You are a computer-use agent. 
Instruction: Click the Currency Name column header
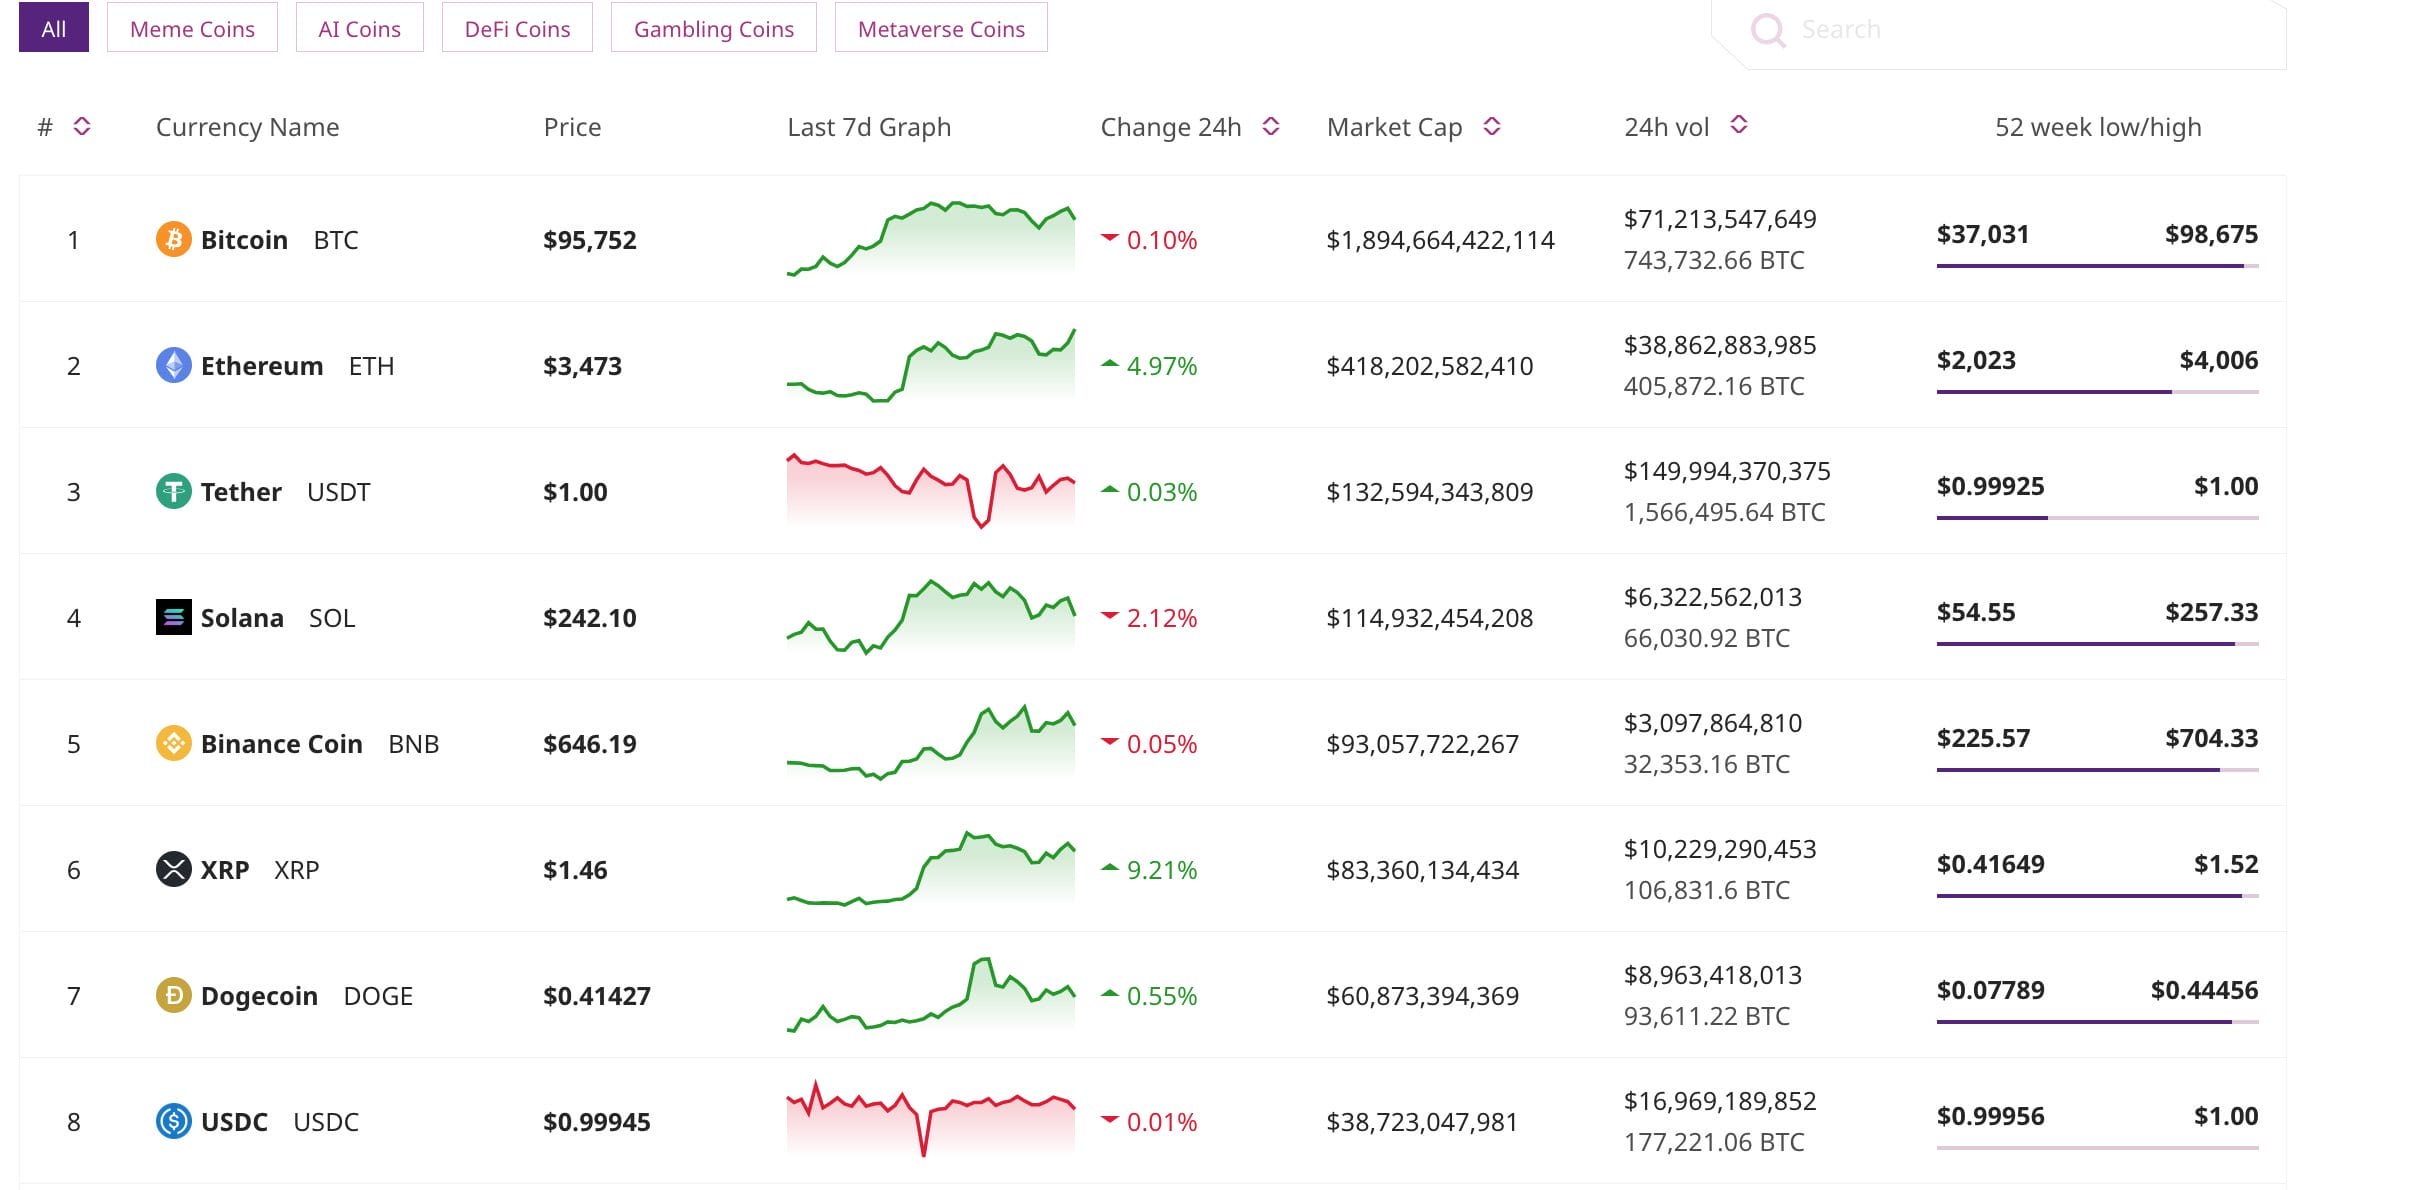[x=247, y=127]
